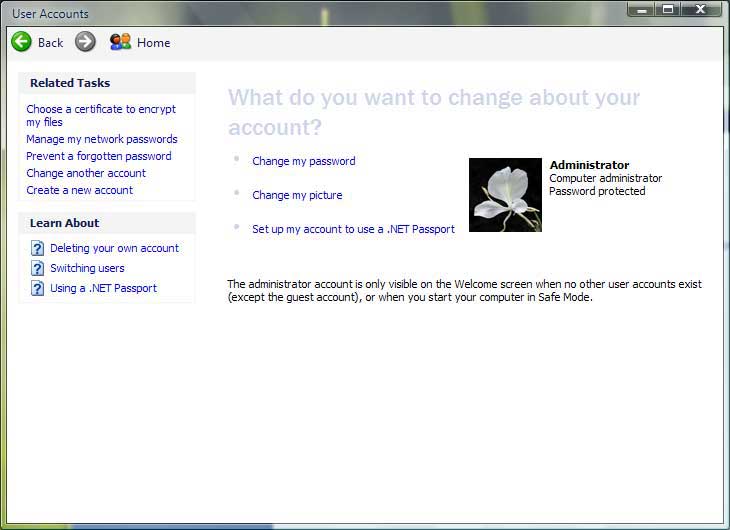The image size is (730, 530).
Task: Open Deleting your own account help topic
Action: (115, 248)
